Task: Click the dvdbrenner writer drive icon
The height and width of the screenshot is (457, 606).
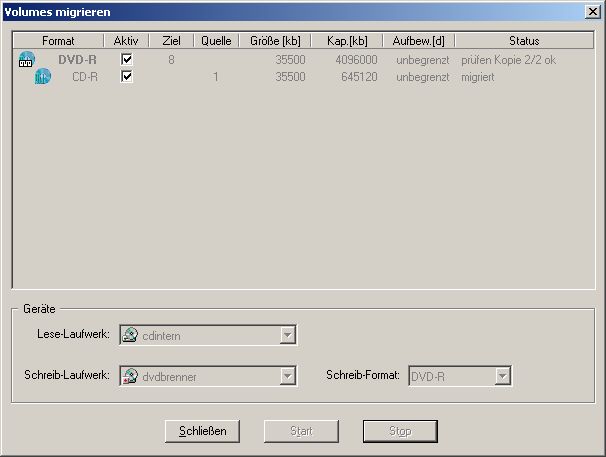Action: point(130,376)
